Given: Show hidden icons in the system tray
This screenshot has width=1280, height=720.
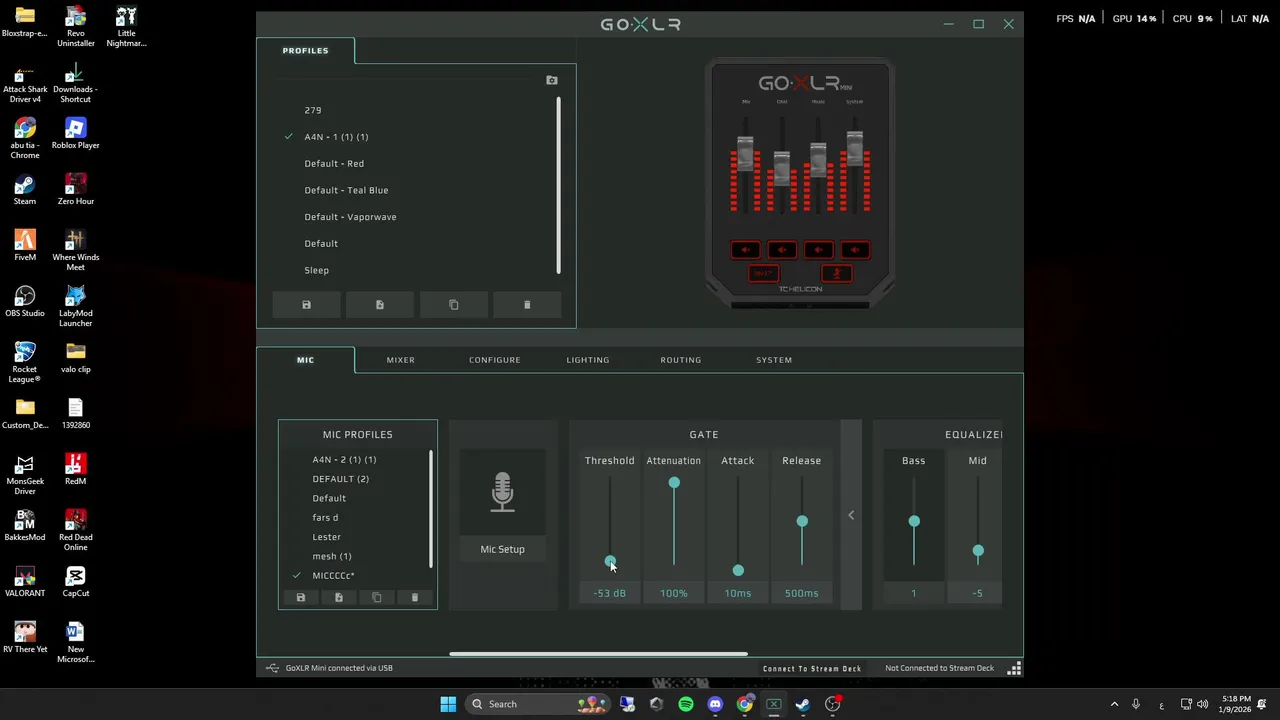Looking at the screenshot, I should coord(1114,704).
